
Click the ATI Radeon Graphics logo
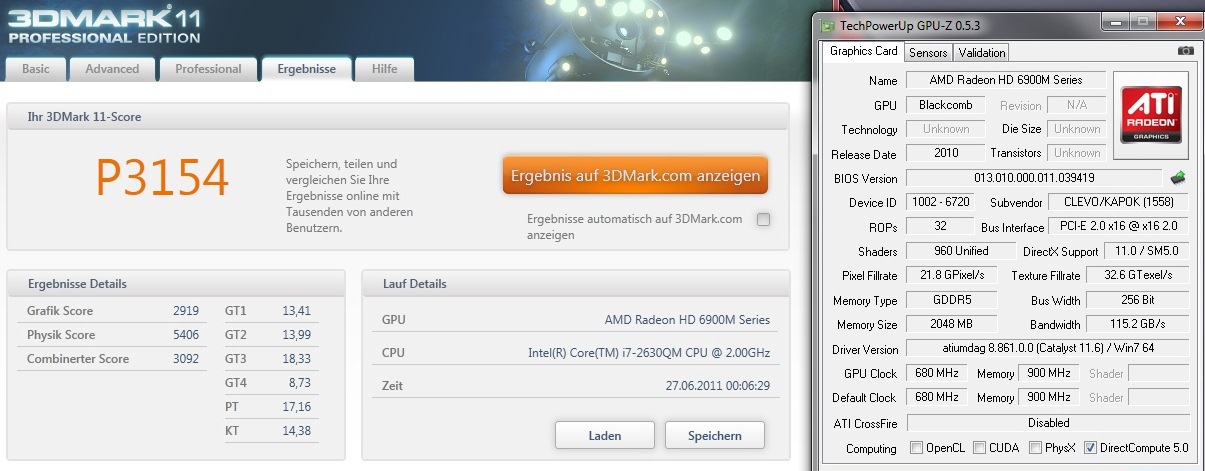[1153, 115]
